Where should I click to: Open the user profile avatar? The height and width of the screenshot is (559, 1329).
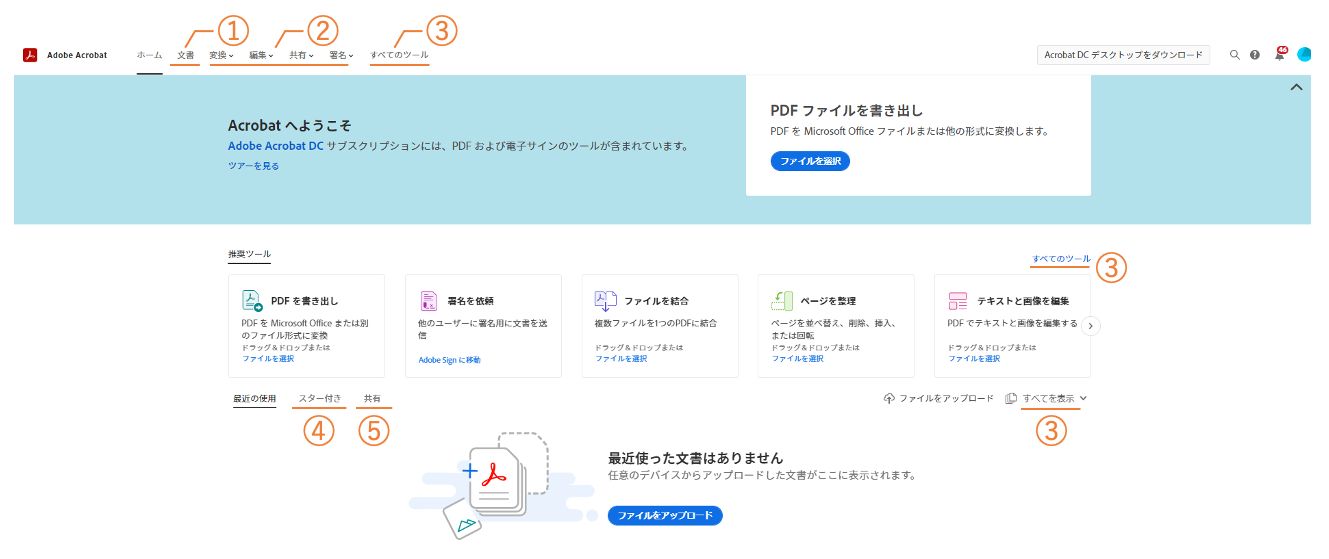[1304, 54]
